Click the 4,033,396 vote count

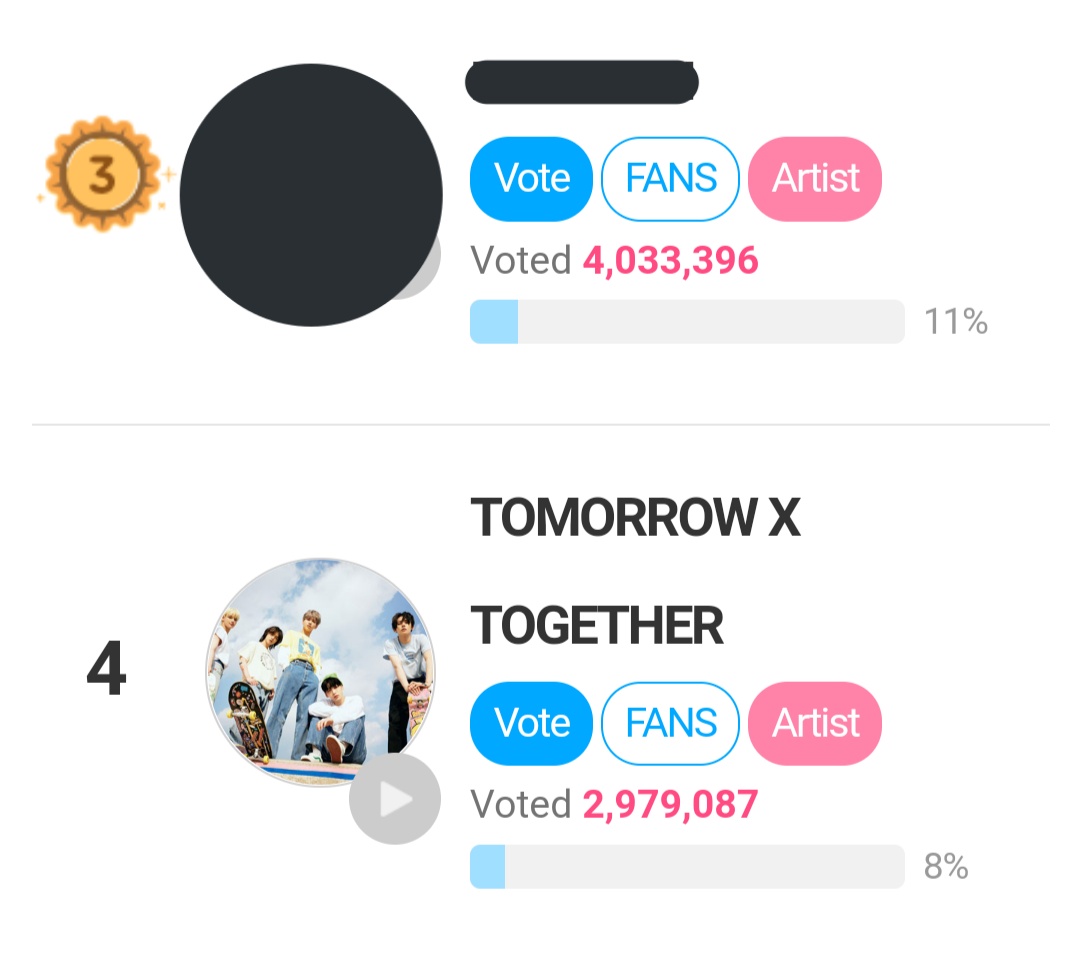[670, 260]
